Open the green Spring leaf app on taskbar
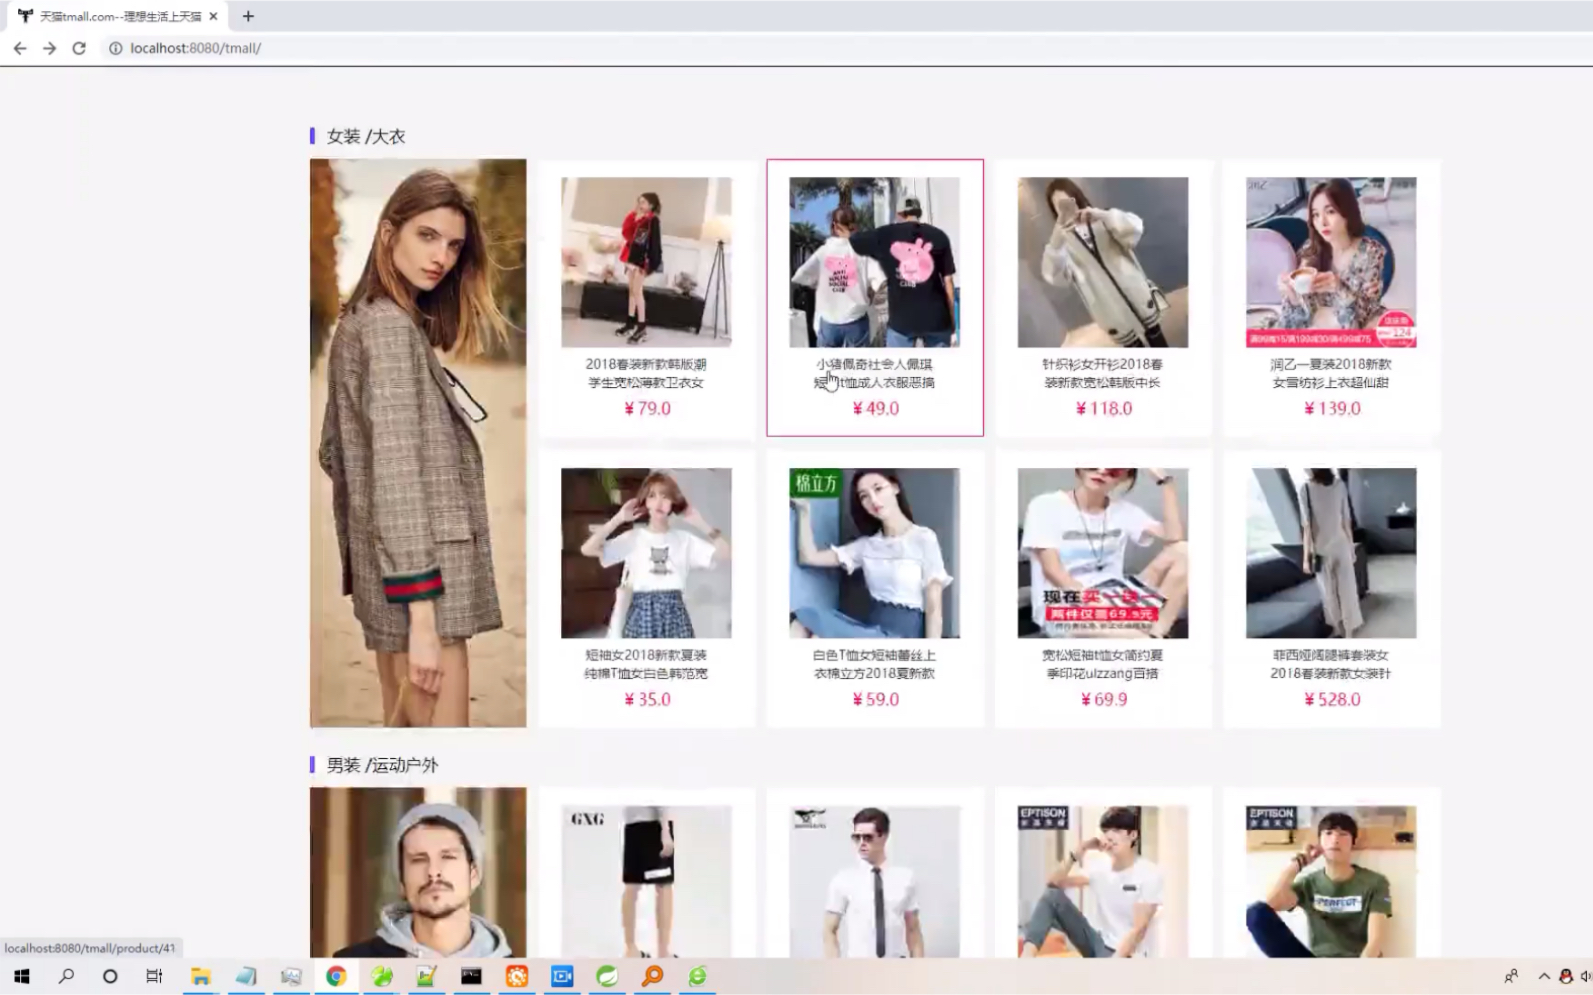 coord(607,976)
